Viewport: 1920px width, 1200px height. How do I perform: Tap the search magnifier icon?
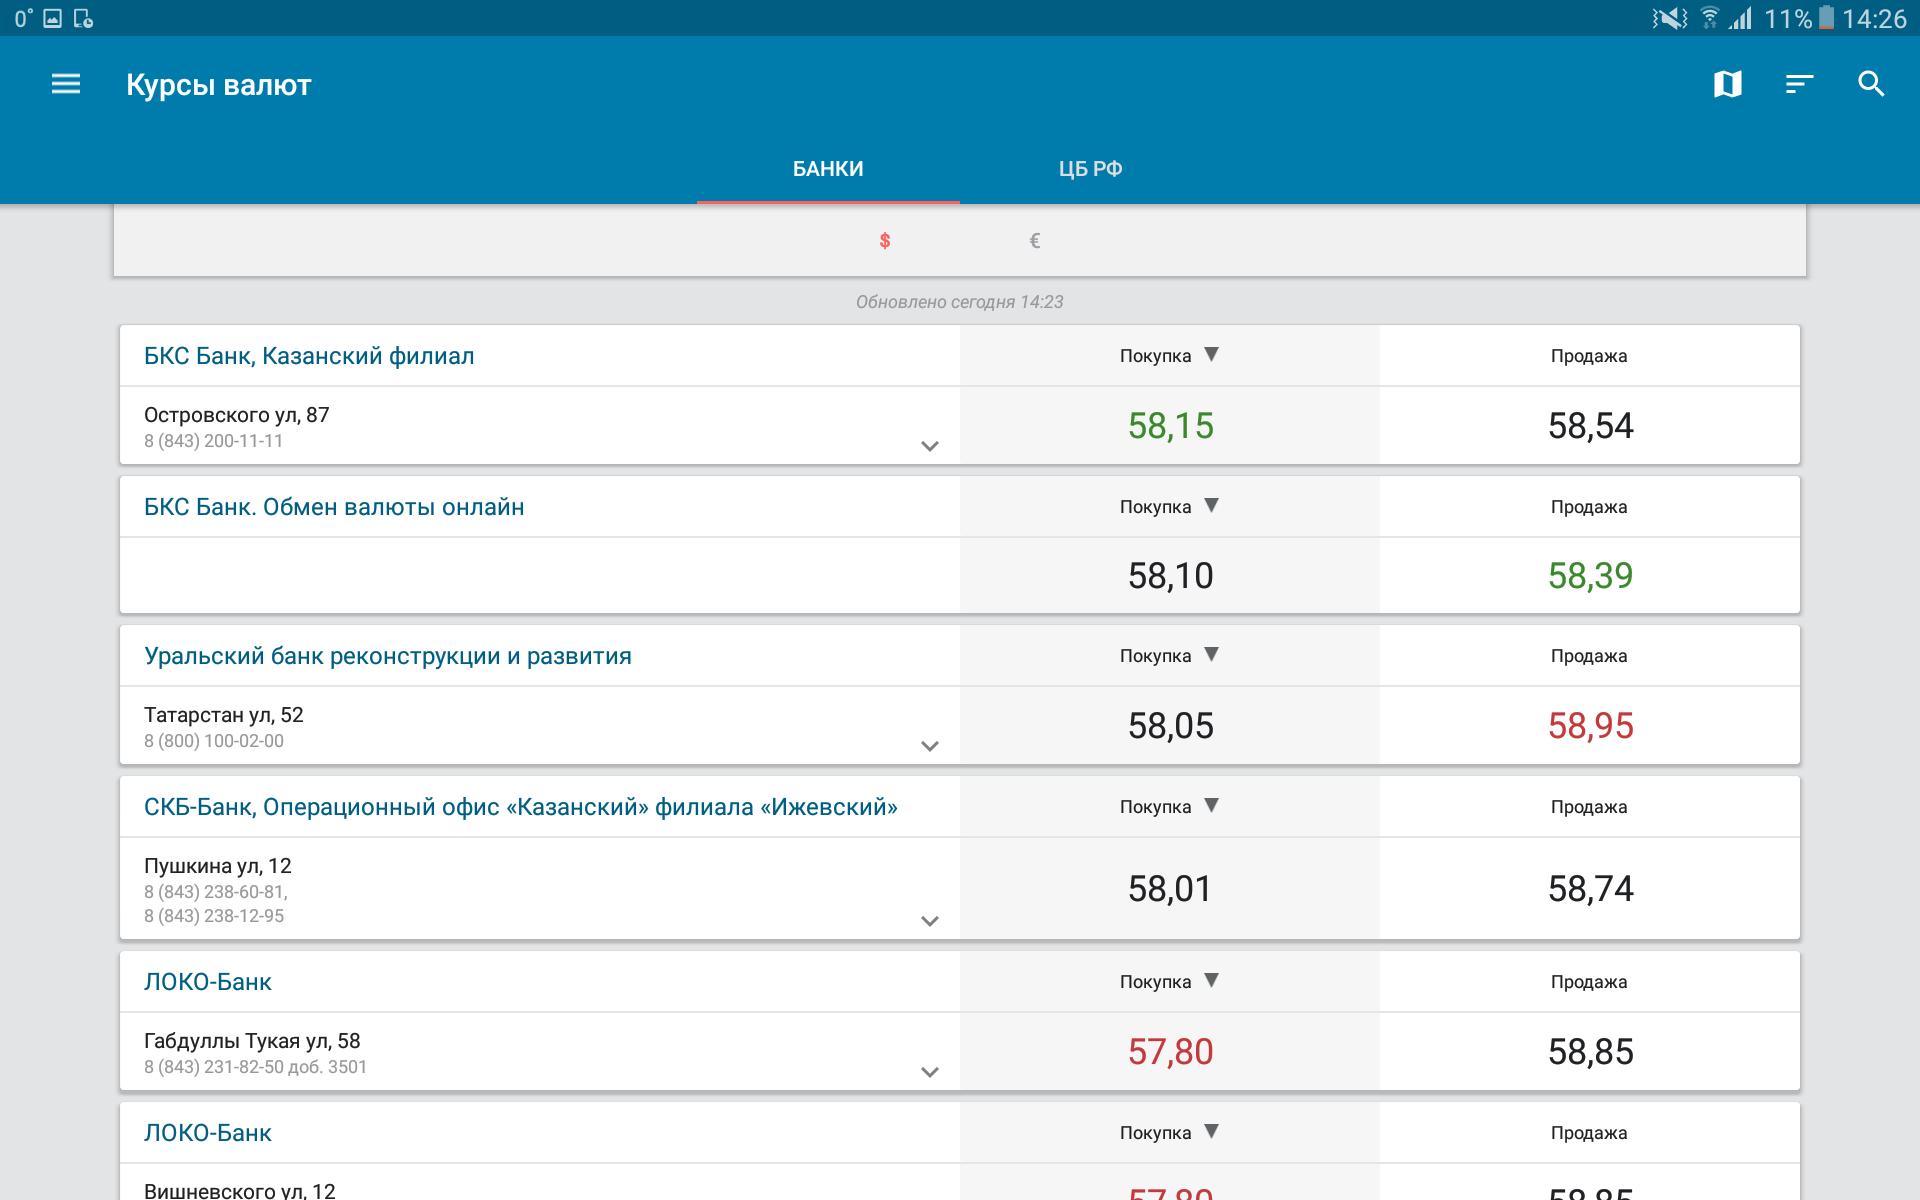tap(1871, 84)
